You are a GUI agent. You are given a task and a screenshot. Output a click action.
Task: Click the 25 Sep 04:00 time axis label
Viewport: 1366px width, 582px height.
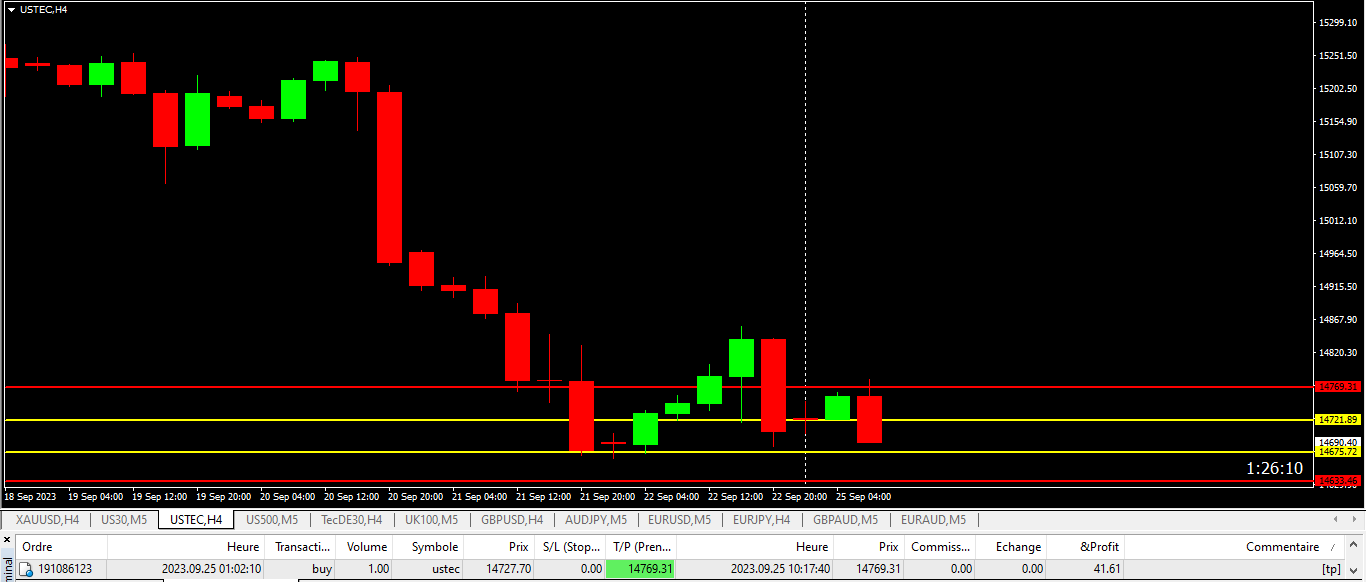(861, 496)
